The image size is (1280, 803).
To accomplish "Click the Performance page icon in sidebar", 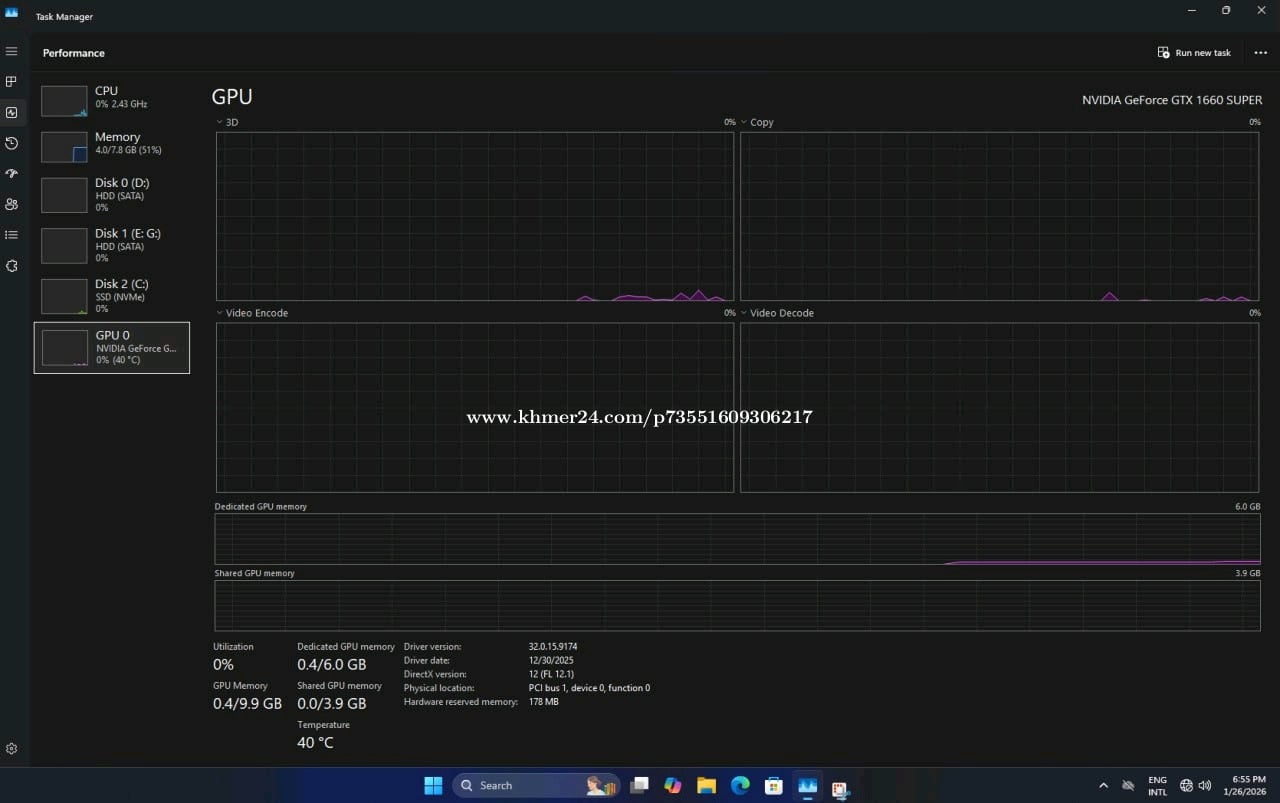I will click(x=12, y=112).
